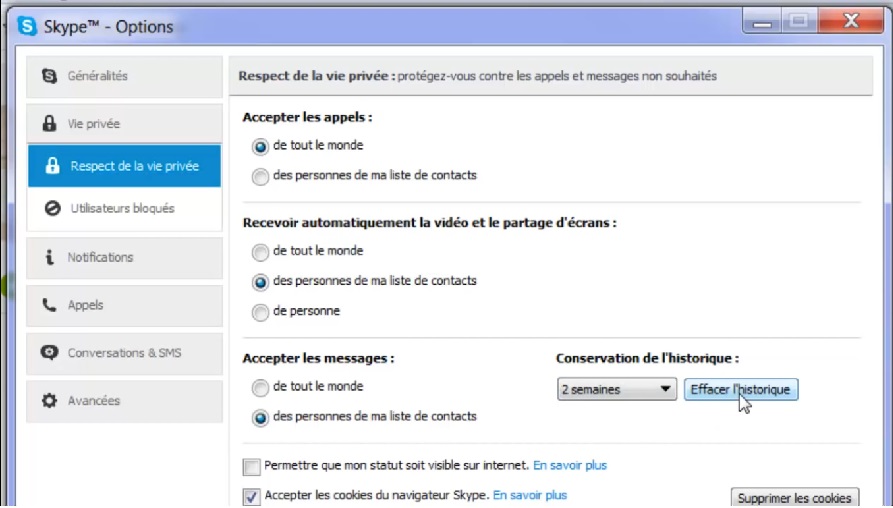The width and height of the screenshot is (893, 508).
Task: Click the info icon beside Notifications
Action: click(x=50, y=257)
